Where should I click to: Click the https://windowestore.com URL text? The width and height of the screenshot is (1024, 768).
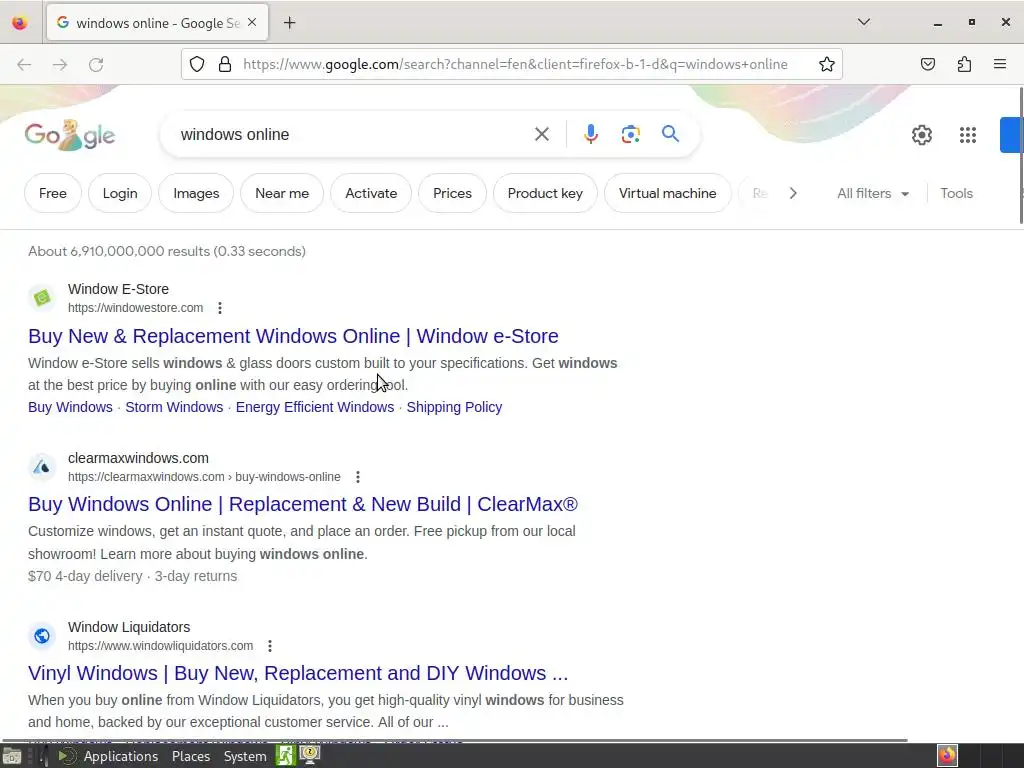135,308
